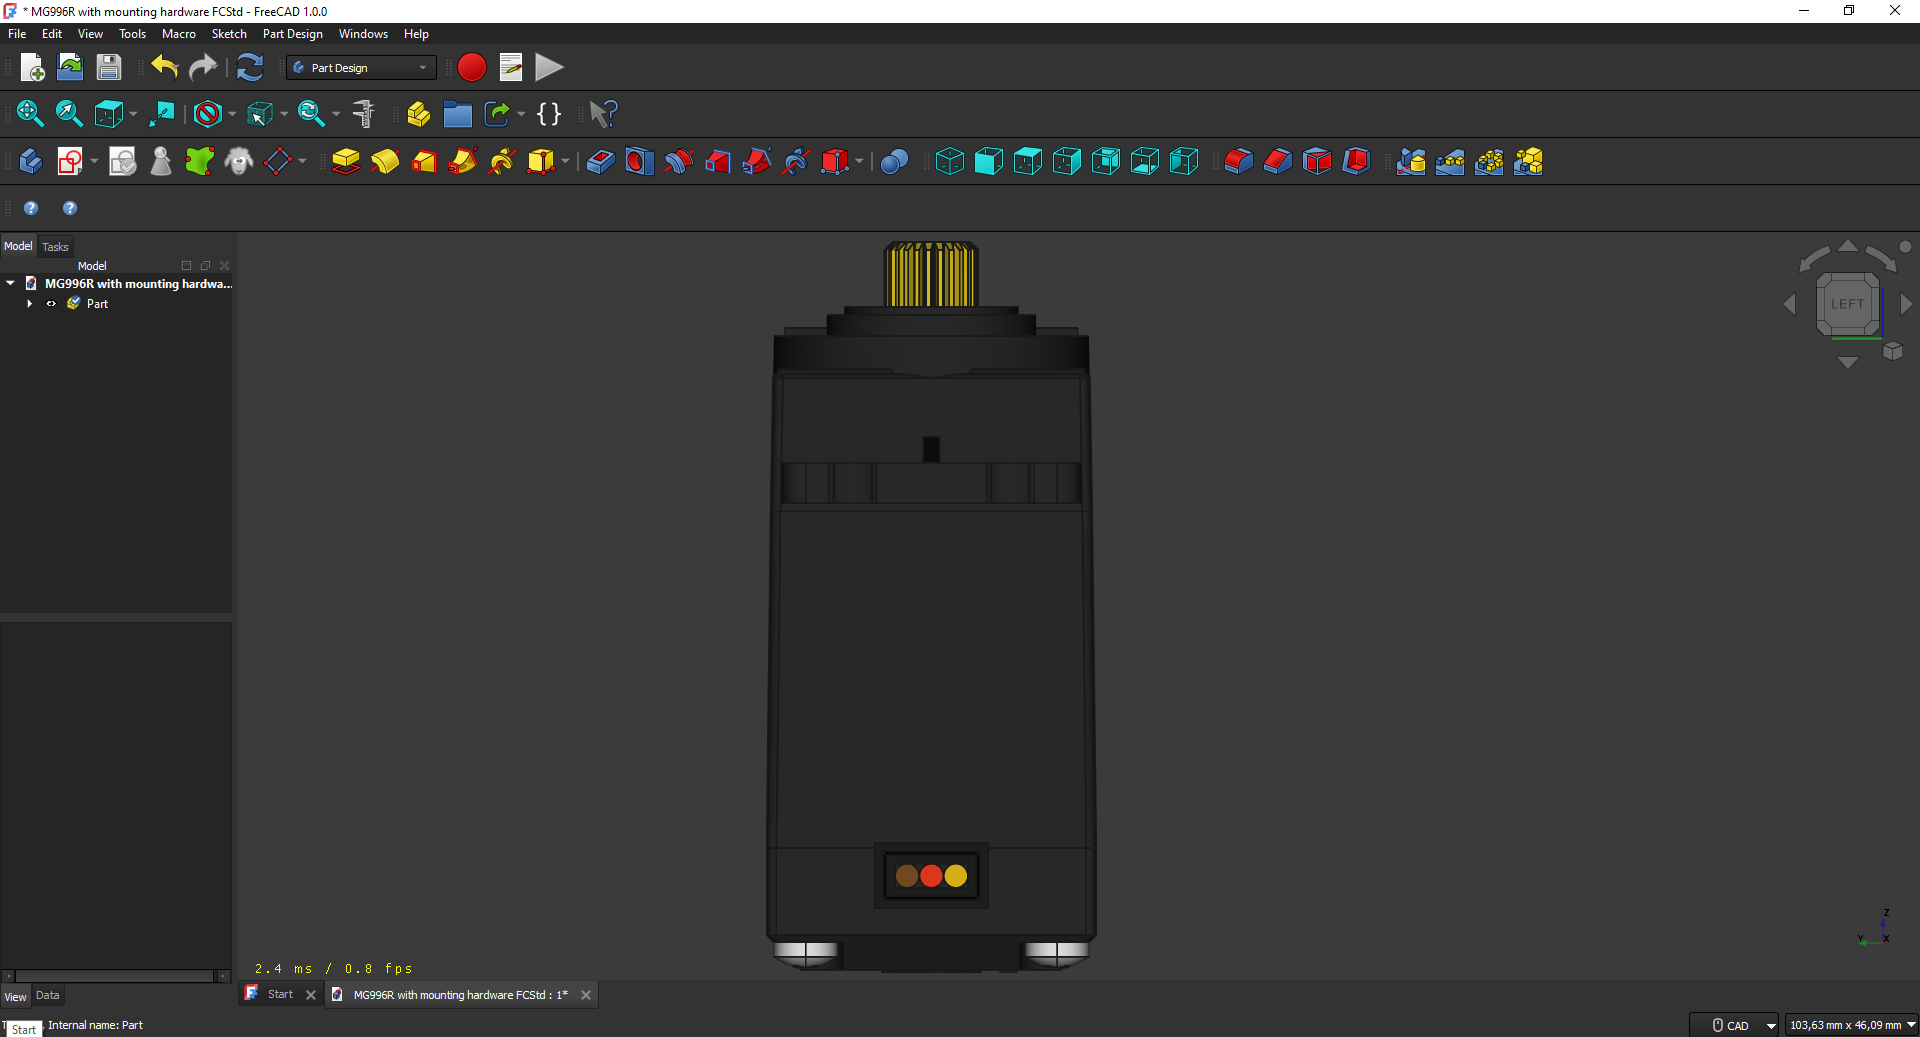Screen dimensions: 1920x1037
Task: Toggle visibility eye of Part
Action: pyautogui.click(x=51, y=304)
